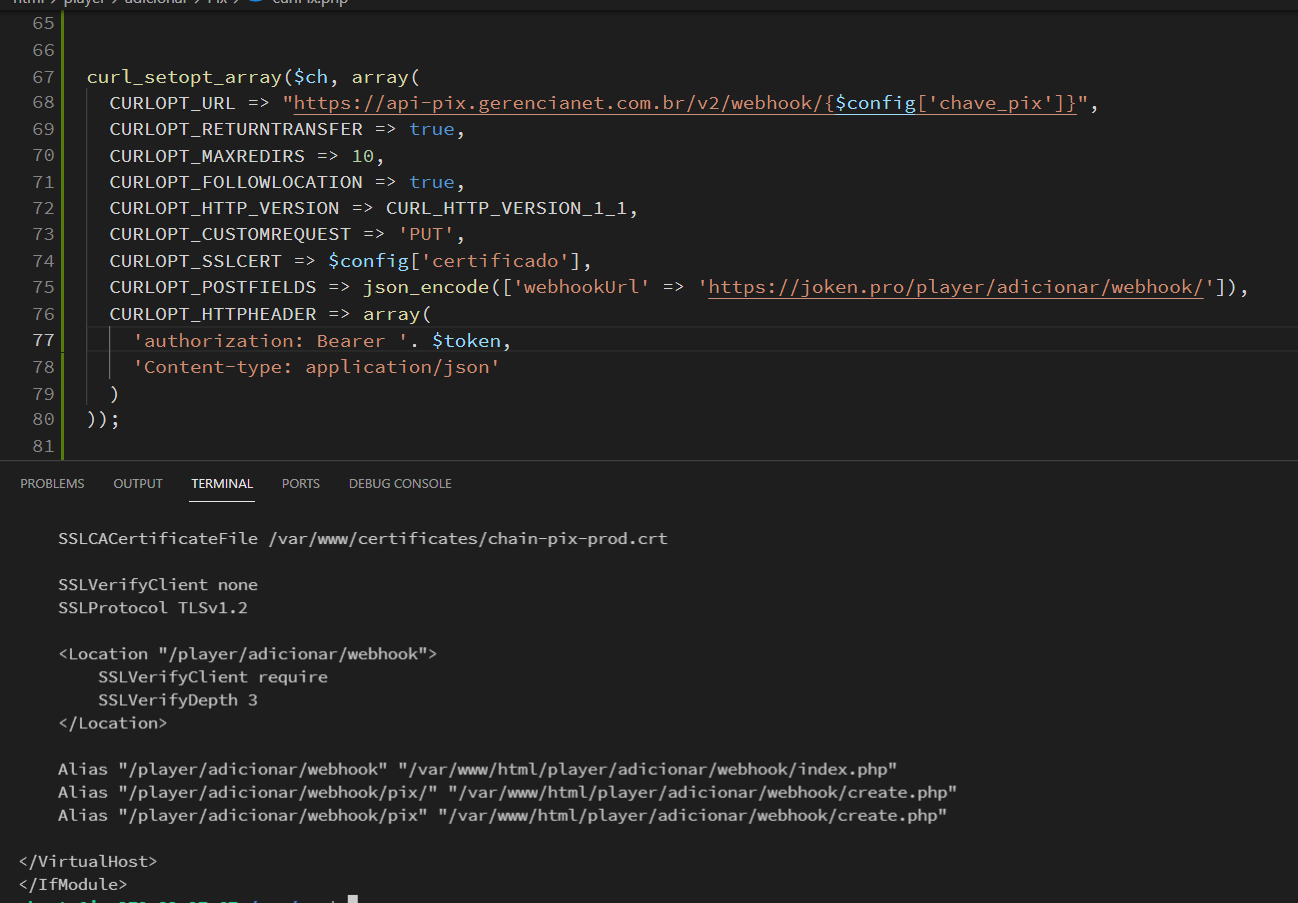This screenshot has width=1298, height=903.
Task: Click the 'SSLProtocol TLSv1.2' terminal line
Action: pos(153,607)
